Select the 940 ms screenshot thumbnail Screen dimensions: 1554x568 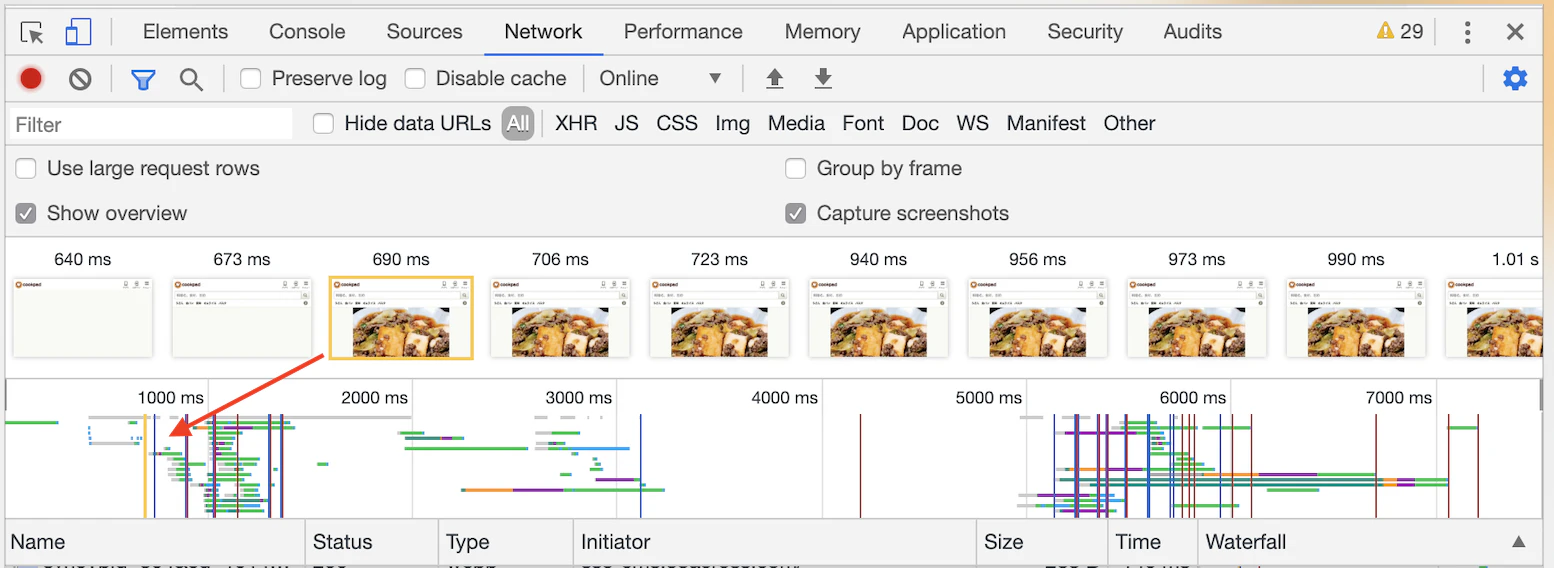click(x=878, y=317)
